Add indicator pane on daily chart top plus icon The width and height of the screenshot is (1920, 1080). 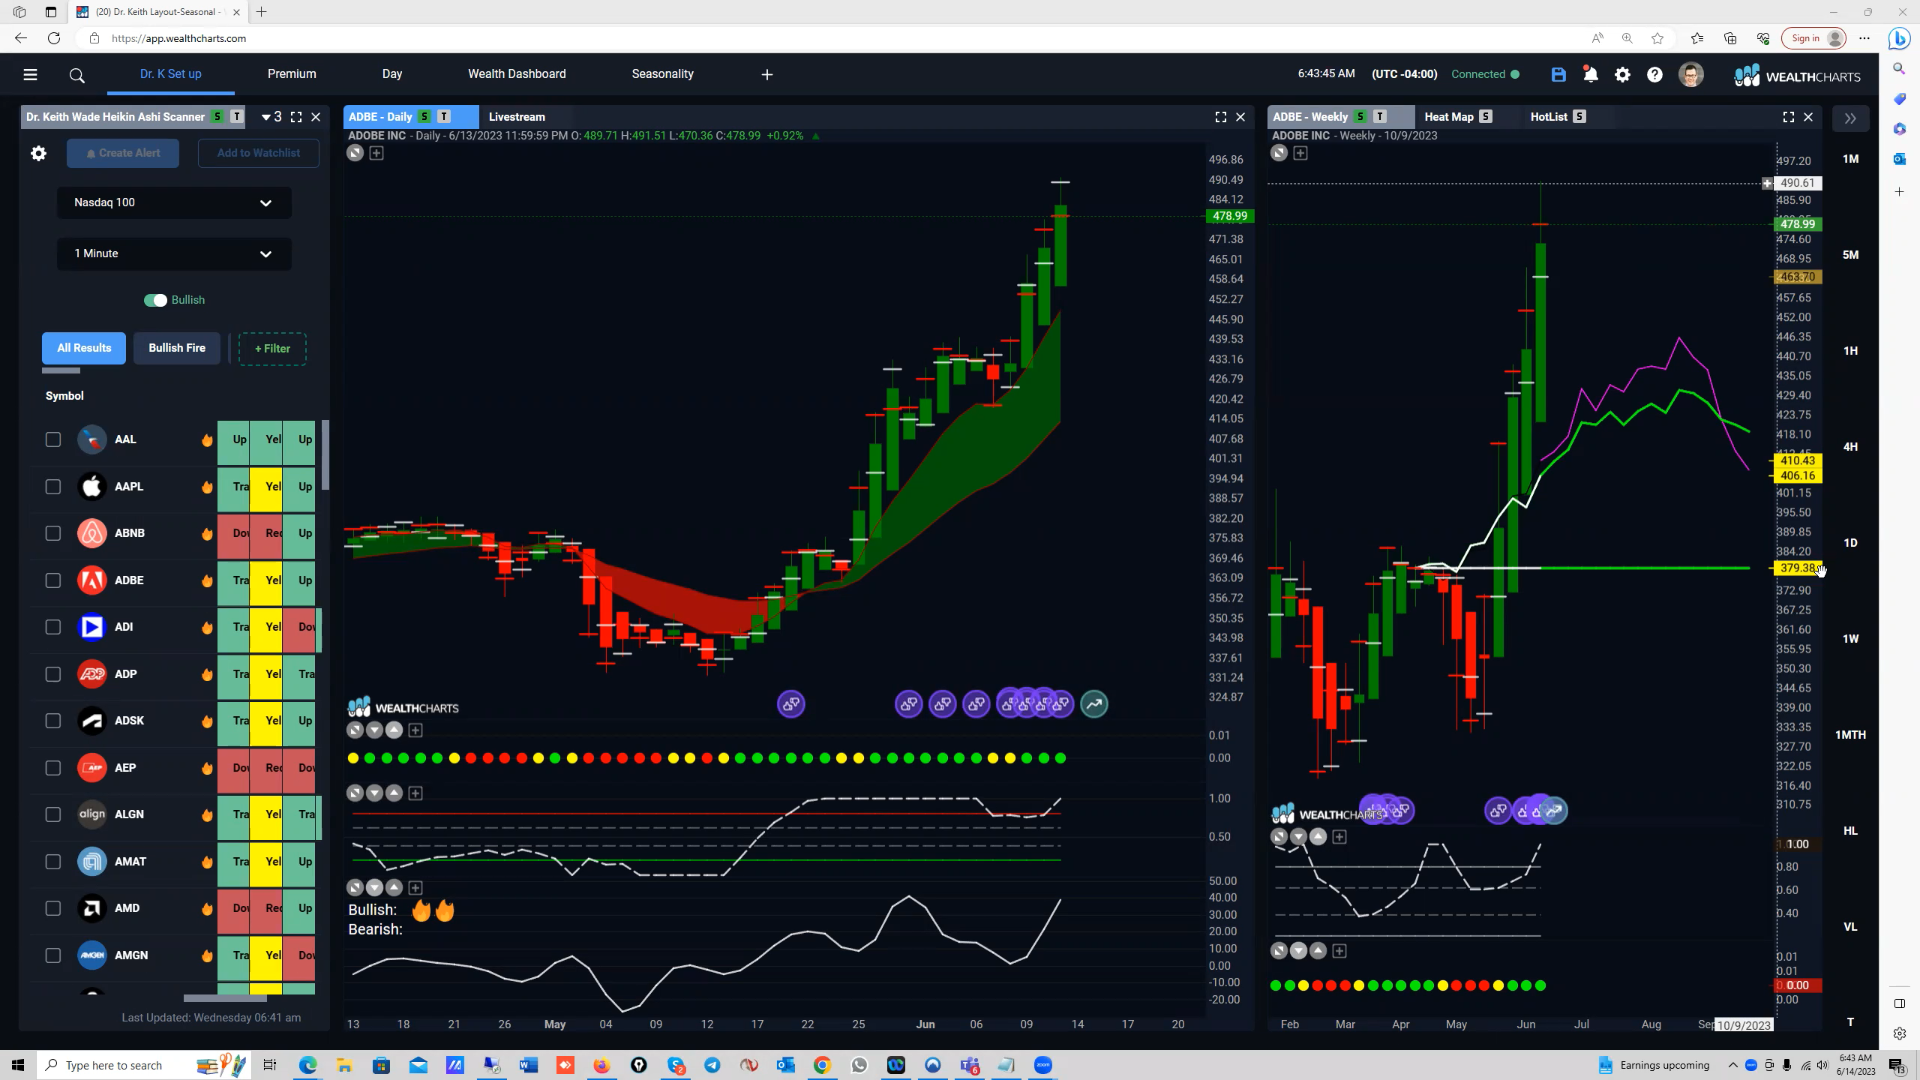pyautogui.click(x=377, y=153)
